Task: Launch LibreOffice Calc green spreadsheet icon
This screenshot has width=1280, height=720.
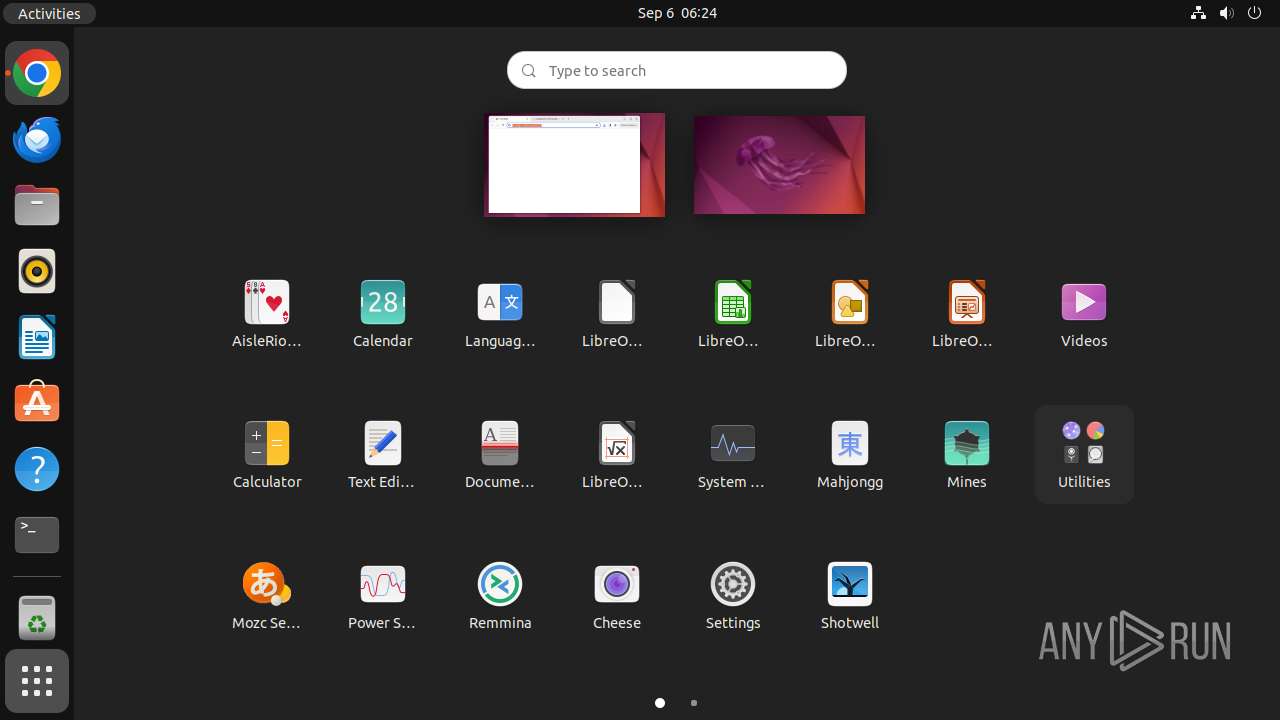Action: (733, 314)
